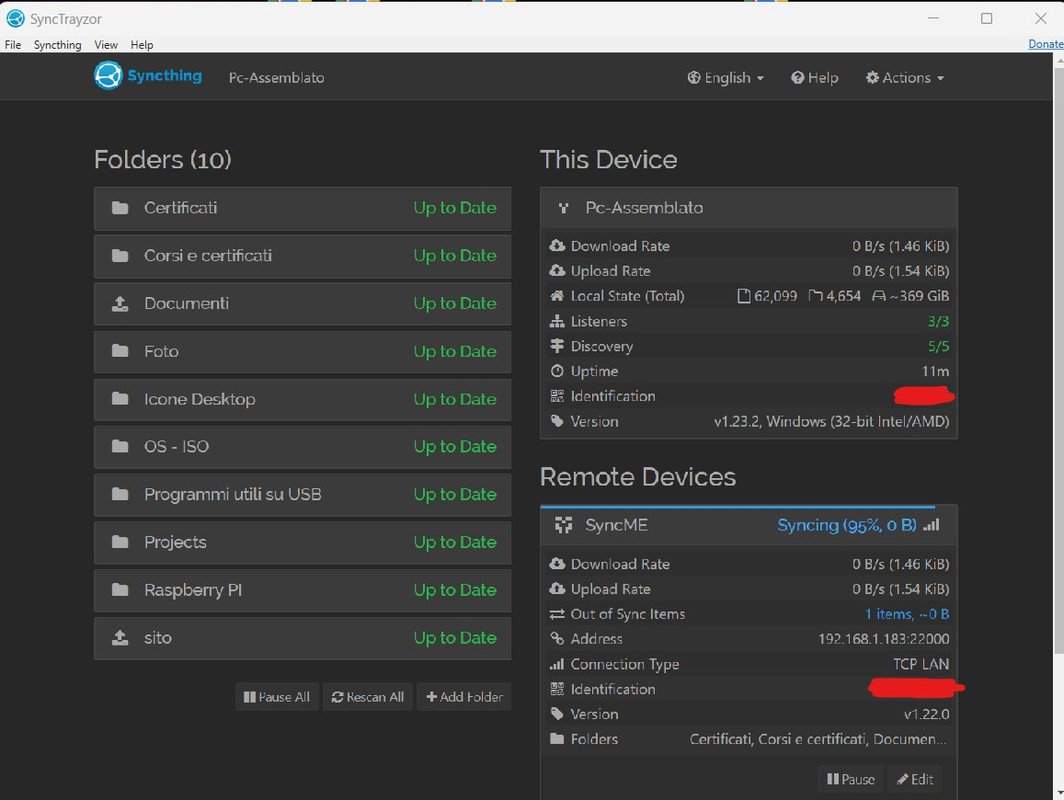
Task: Click the Pause All button
Action: click(x=277, y=697)
